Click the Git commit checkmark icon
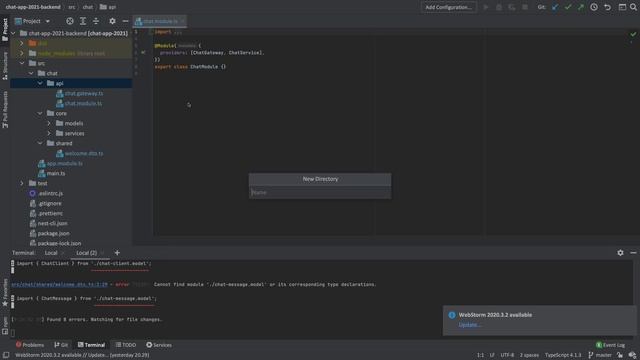The height and width of the screenshot is (360, 640). 568,7
